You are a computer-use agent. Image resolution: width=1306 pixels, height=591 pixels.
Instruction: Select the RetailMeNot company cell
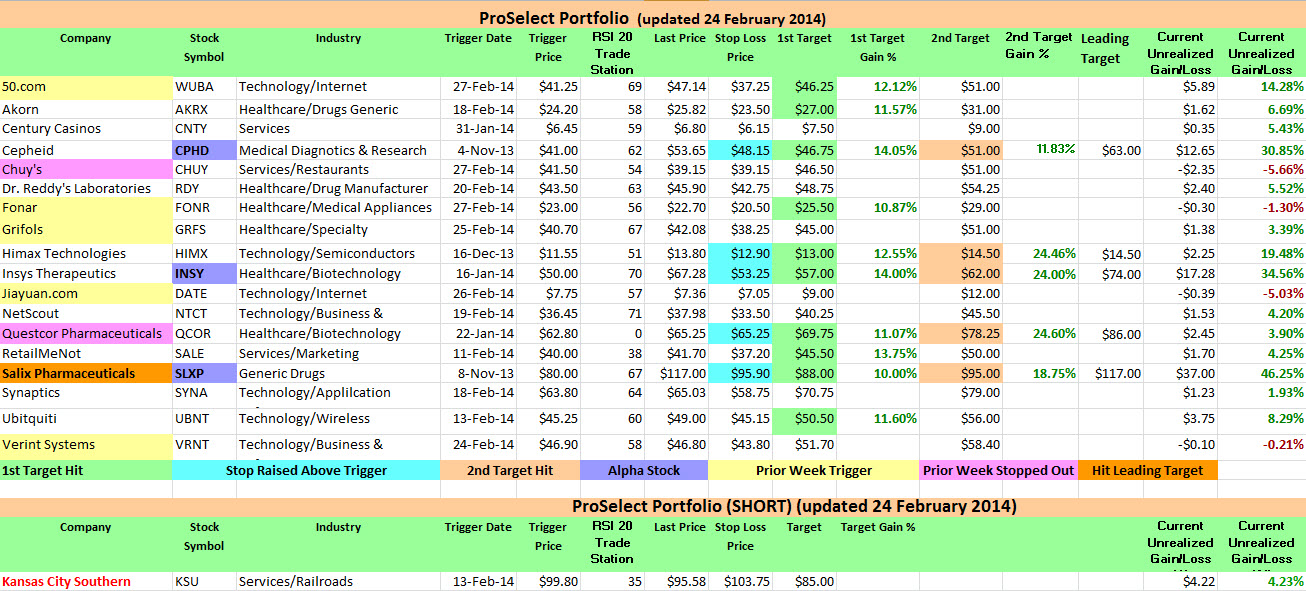[86, 353]
